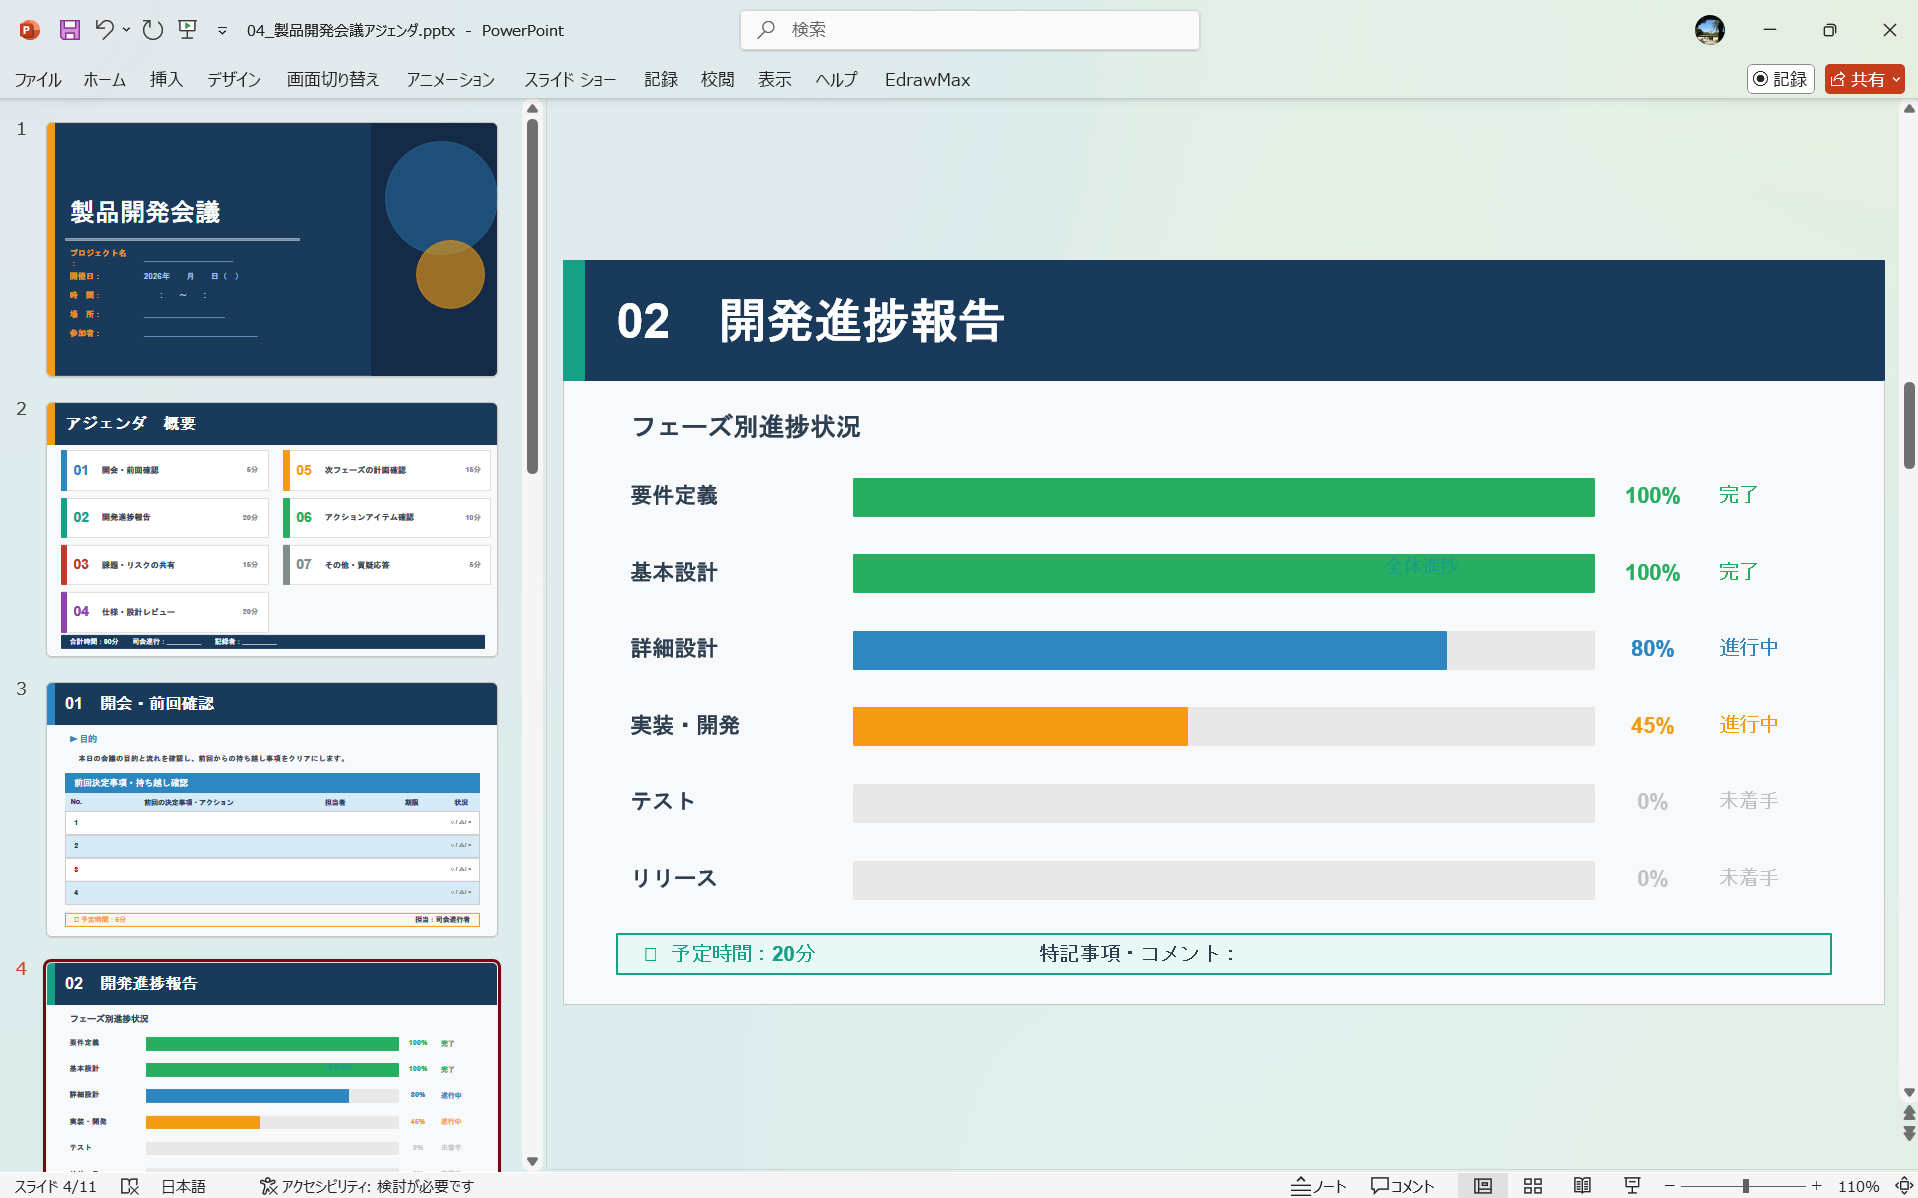Expand the quick access toolbar customize menu

click(222, 30)
